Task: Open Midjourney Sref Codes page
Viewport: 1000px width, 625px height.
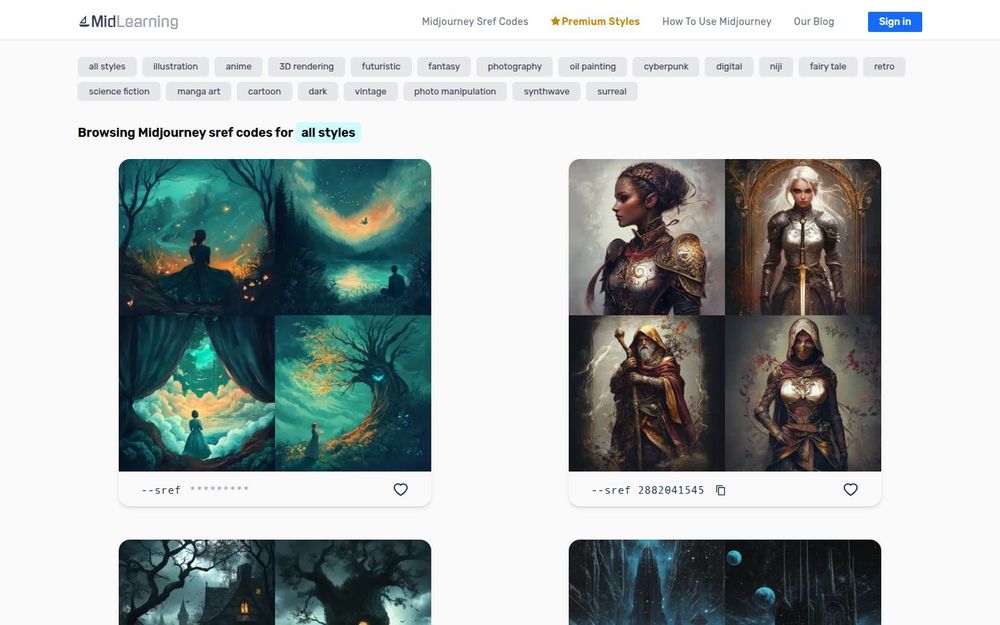Action: click(475, 22)
